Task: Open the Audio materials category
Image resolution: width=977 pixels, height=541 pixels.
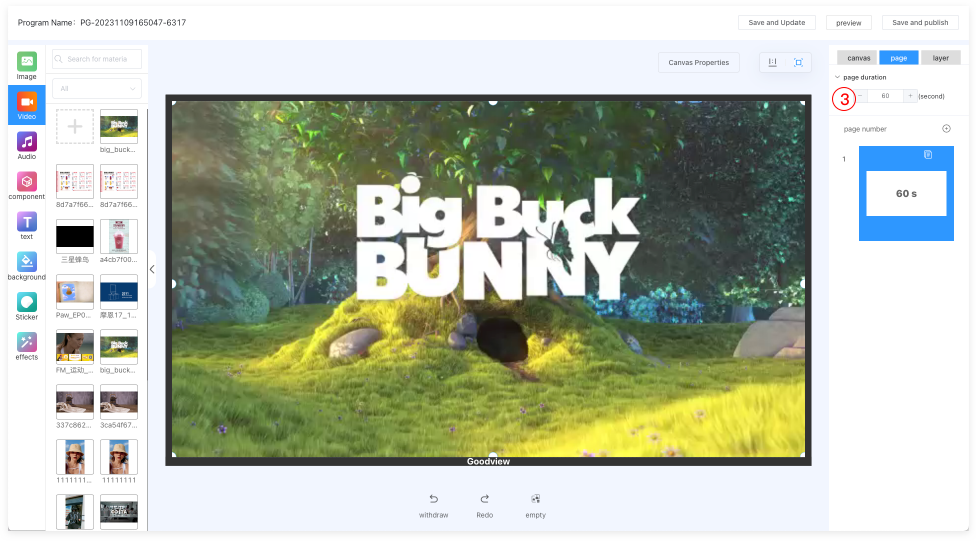Action: 26,146
